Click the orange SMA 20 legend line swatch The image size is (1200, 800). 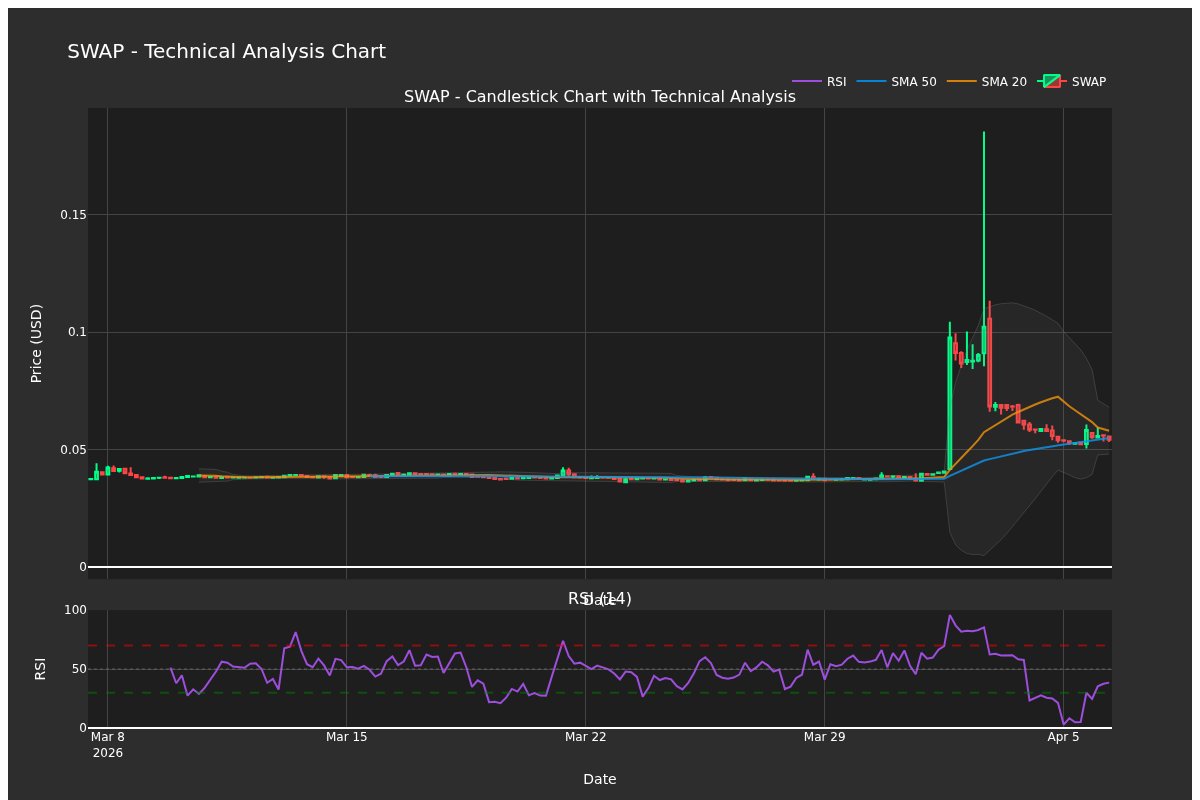[x=962, y=82]
